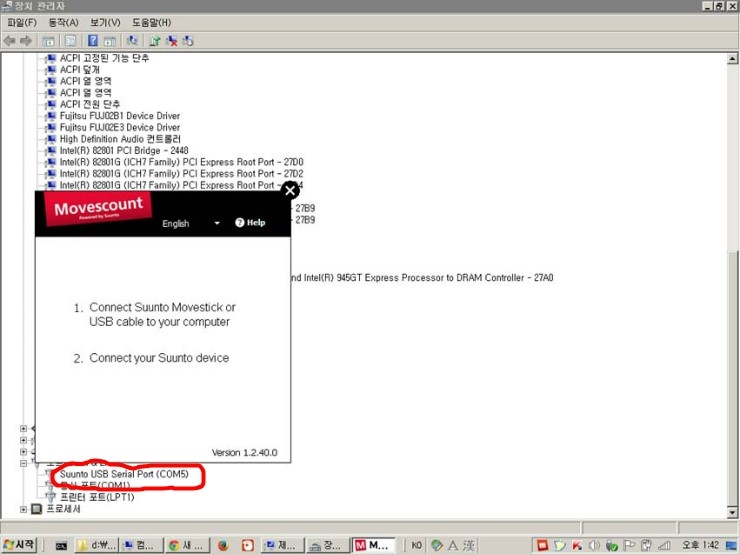Screen dimensions: 740x555
Task: Select ACPI 전원 단추 device
Action: tap(90, 104)
